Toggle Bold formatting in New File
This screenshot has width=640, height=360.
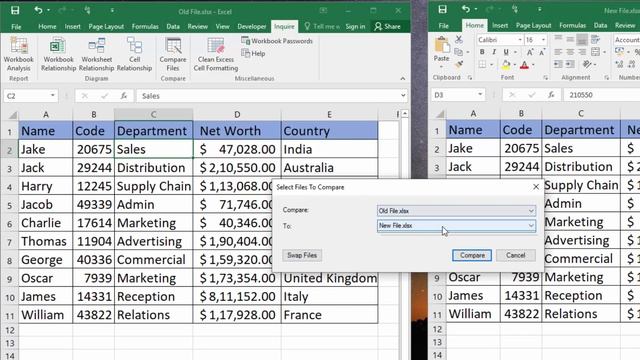(482, 52)
